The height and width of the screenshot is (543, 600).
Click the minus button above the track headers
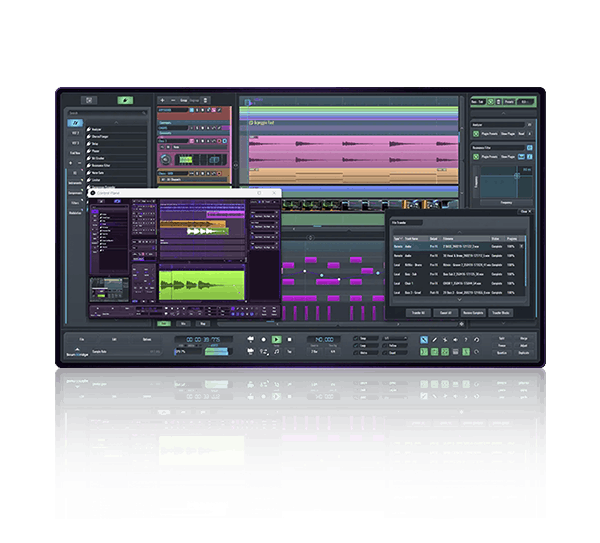[x=173, y=100]
